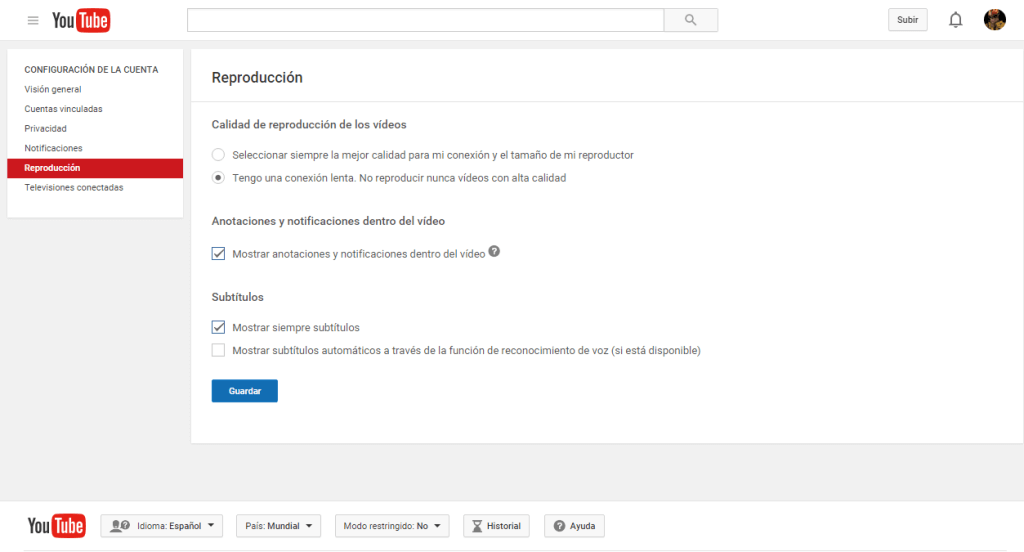Select slow connection radio option

(x=218, y=178)
